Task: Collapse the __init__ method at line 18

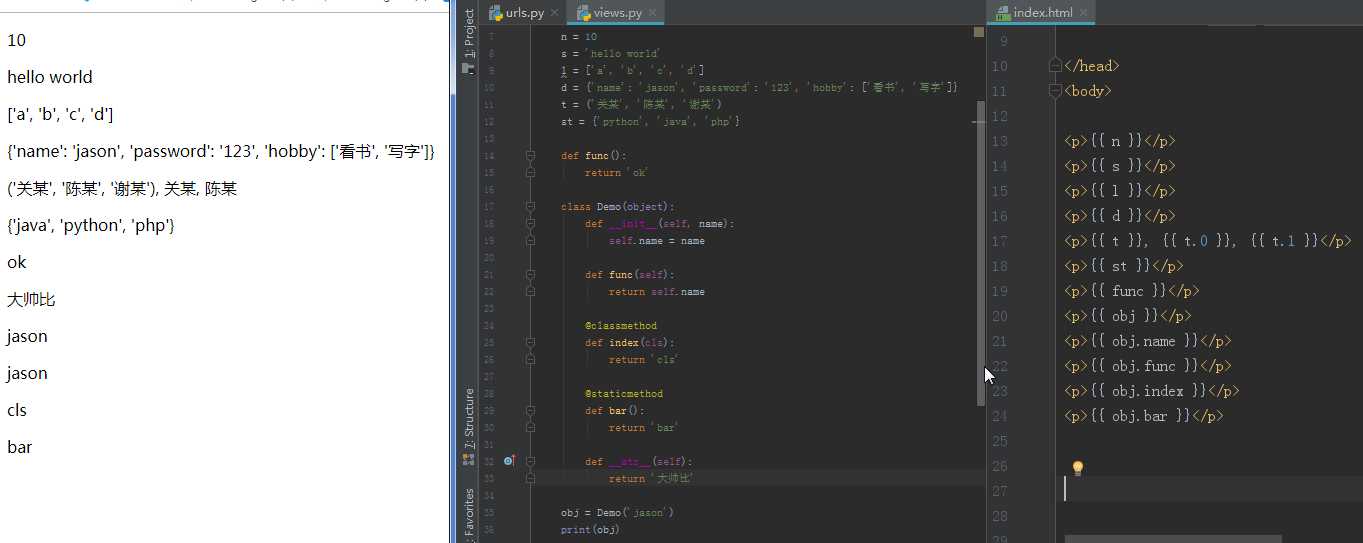Action: coord(529,224)
